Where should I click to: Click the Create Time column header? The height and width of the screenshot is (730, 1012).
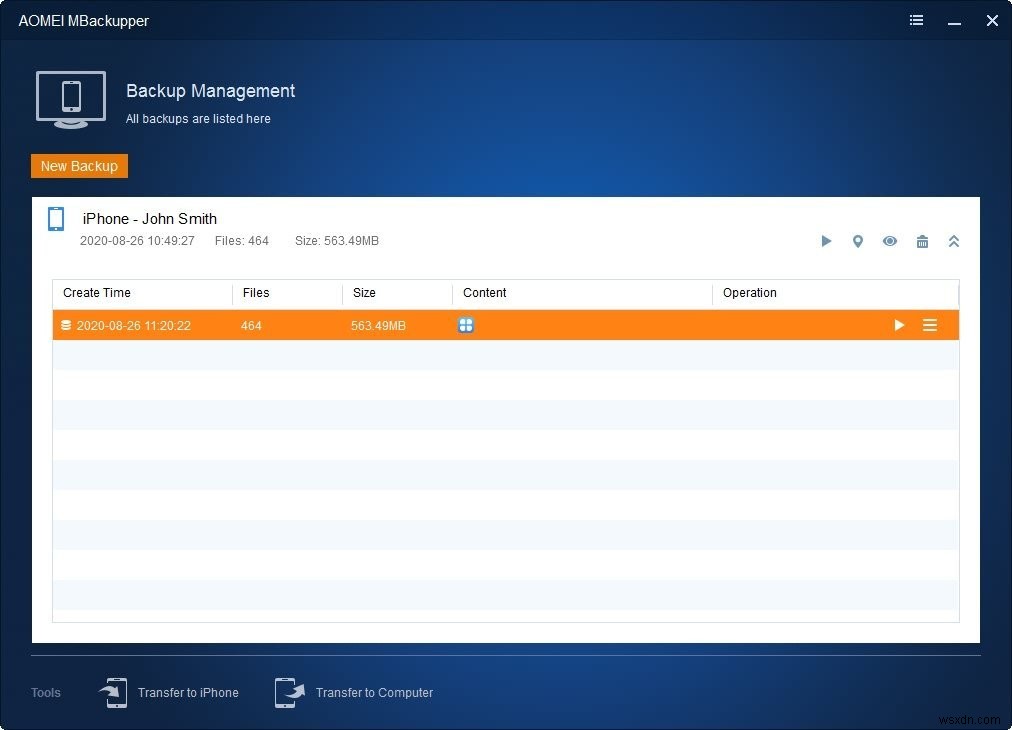(97, 293)
